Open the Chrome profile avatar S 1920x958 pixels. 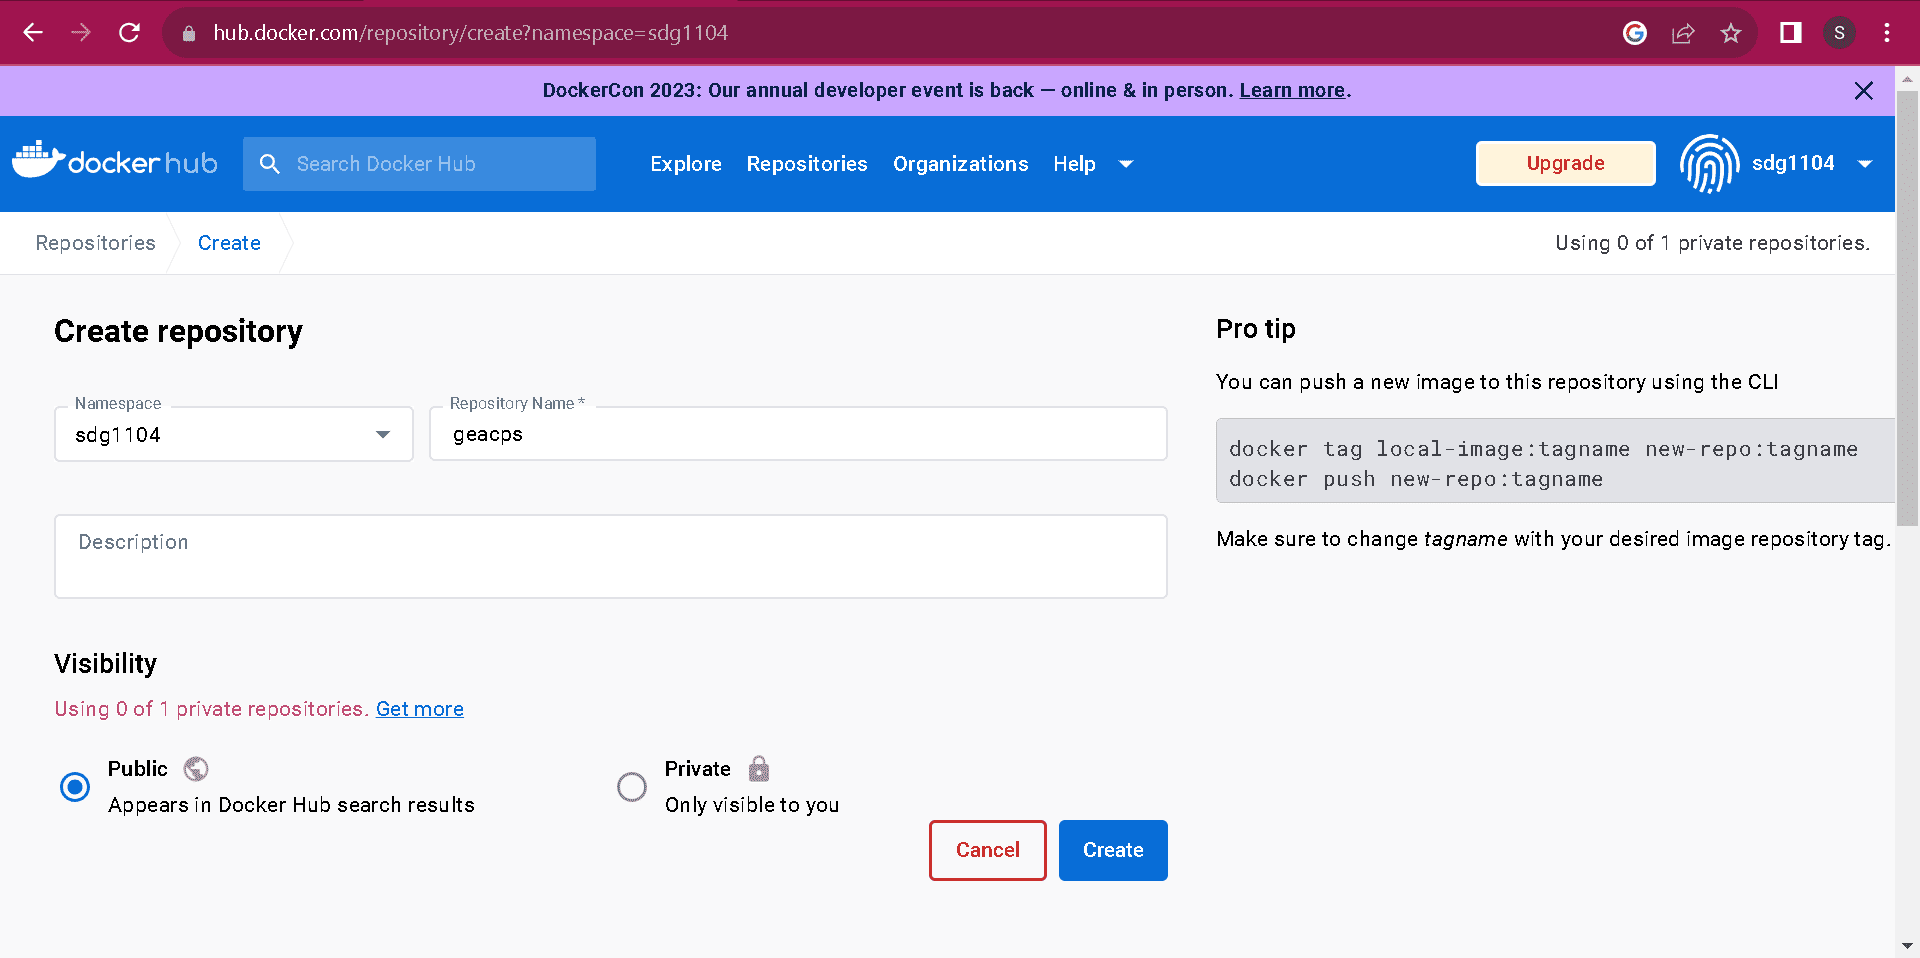tap(1839, 33)
